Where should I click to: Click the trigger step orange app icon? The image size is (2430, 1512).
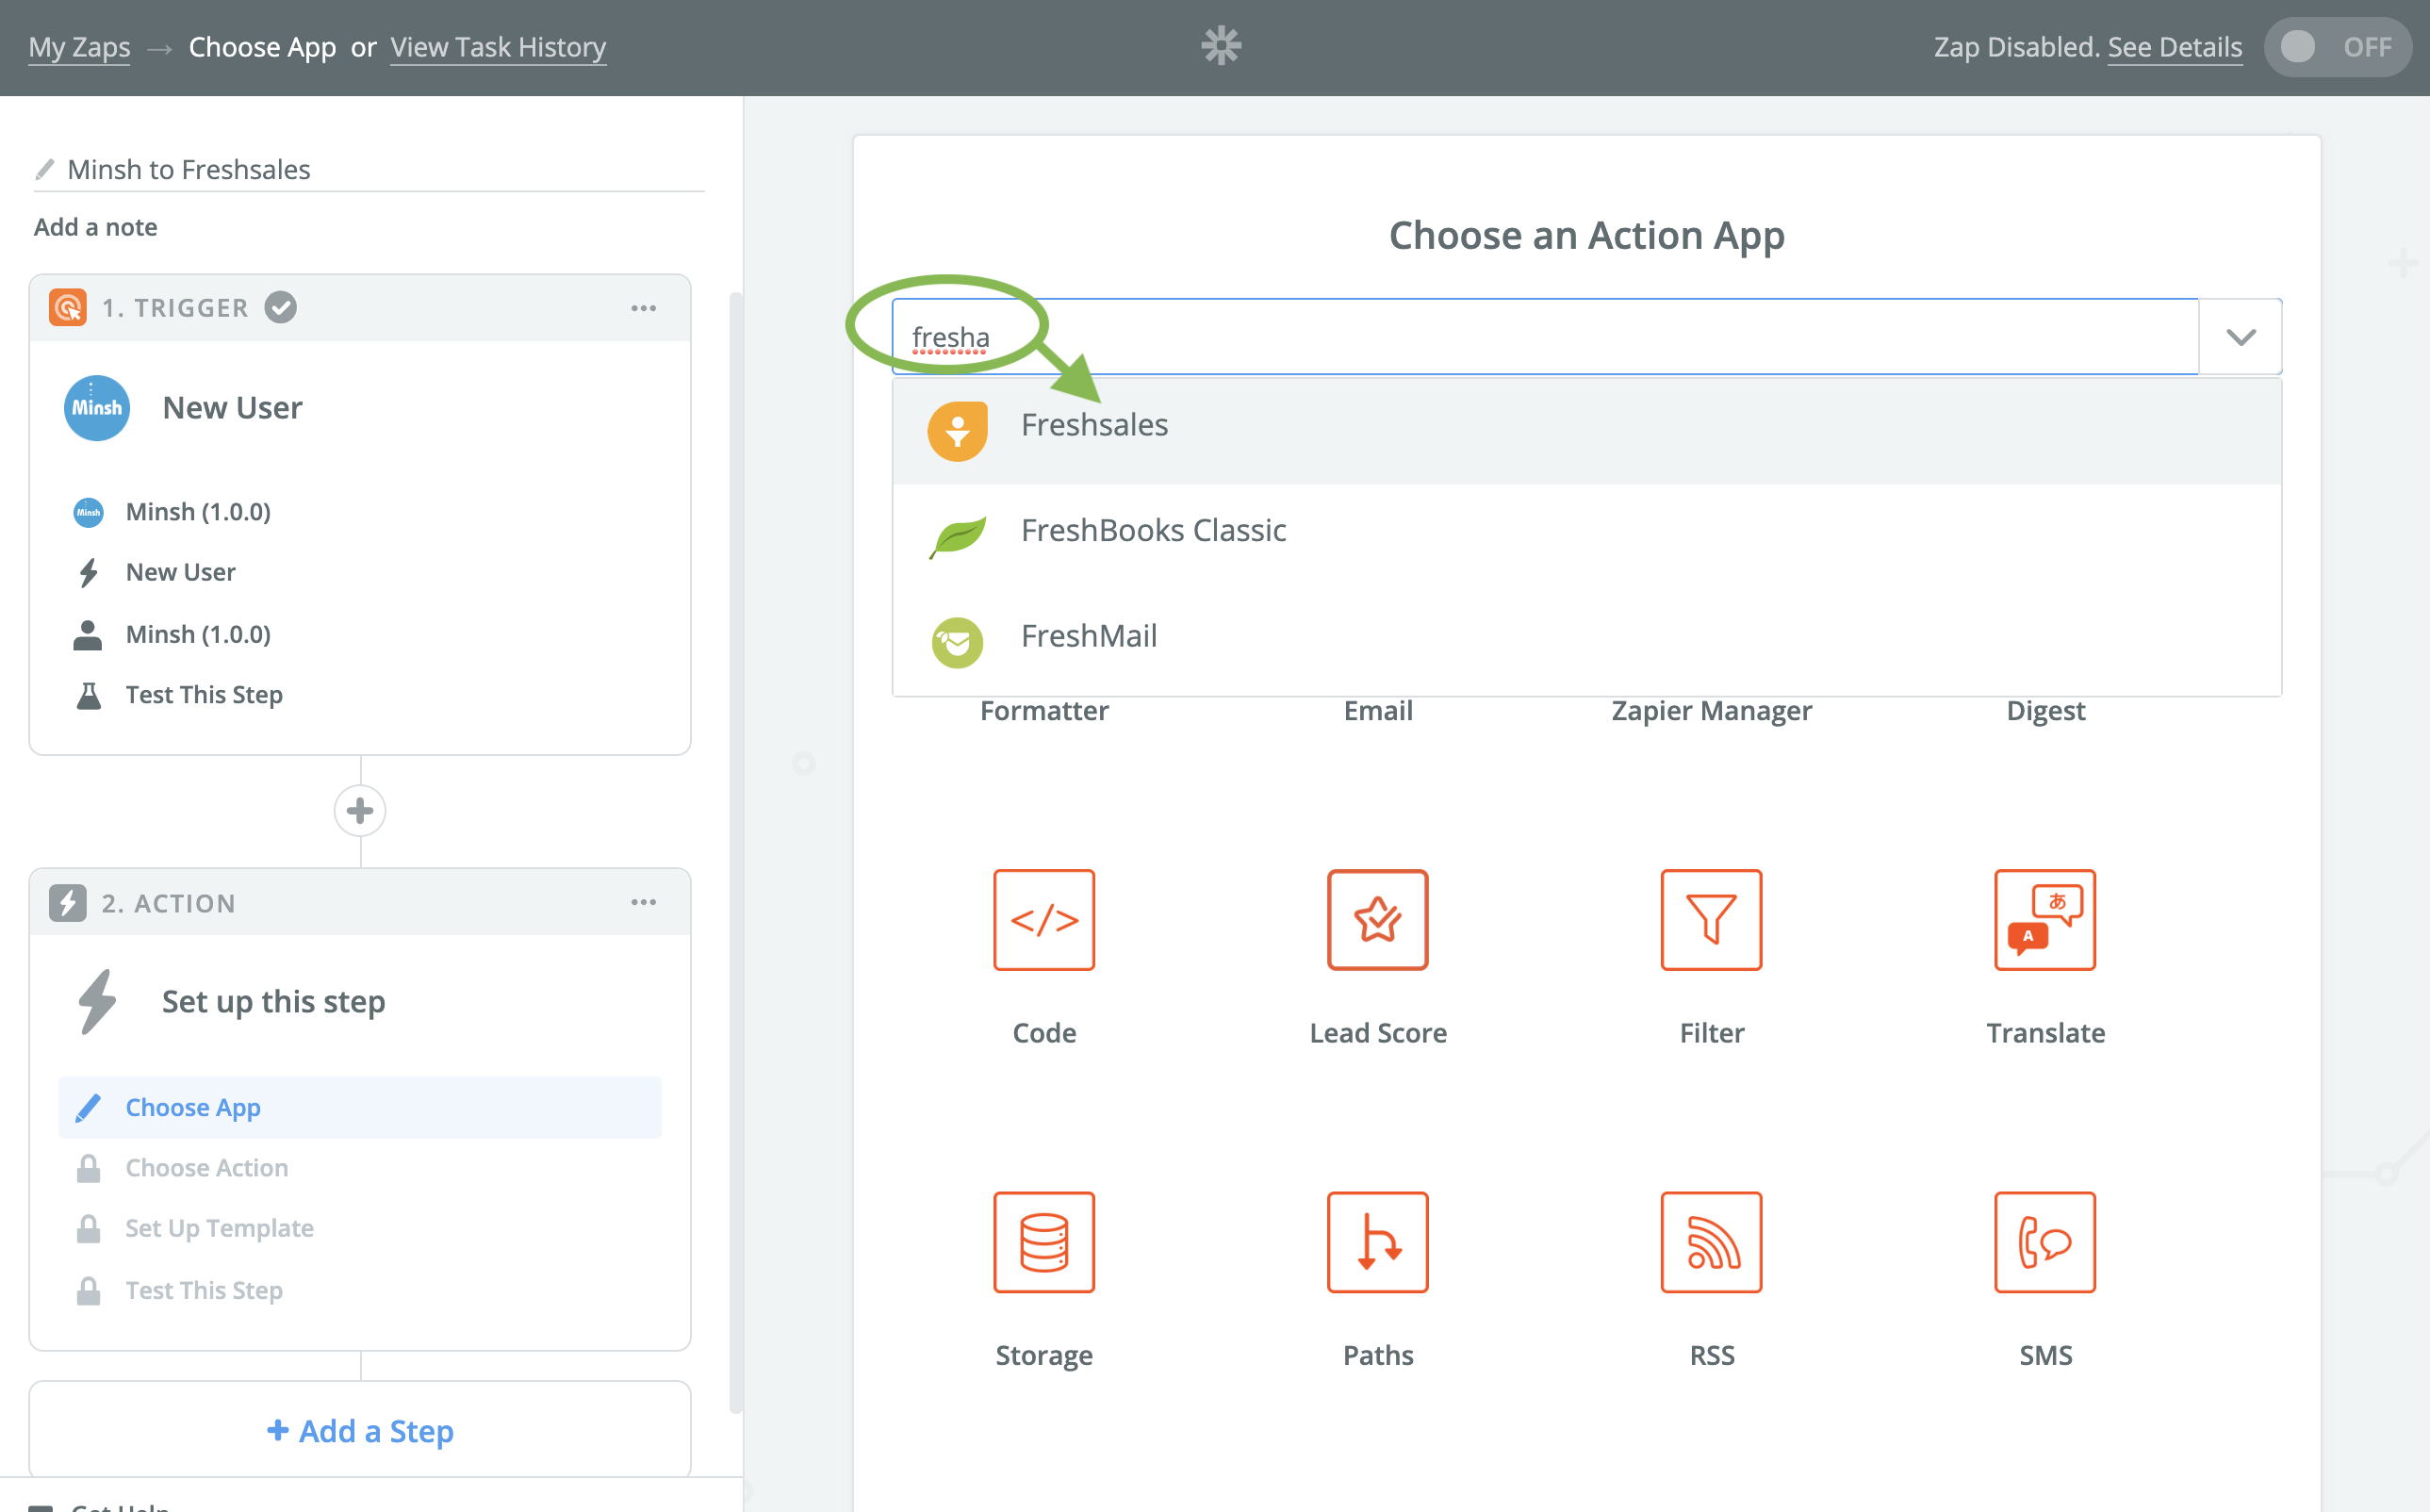pyautogui.click(x=68, y=307)
